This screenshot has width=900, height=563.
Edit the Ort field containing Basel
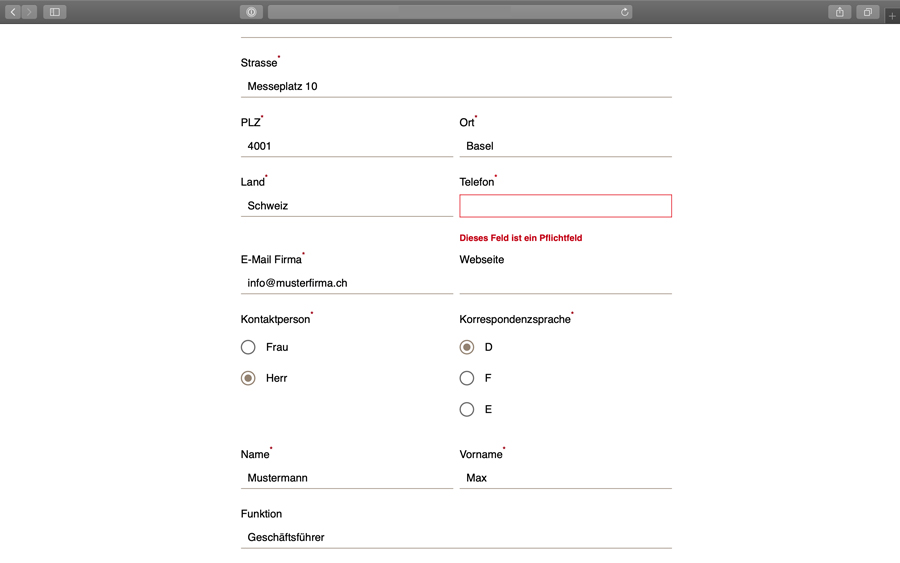pos(565,146)
